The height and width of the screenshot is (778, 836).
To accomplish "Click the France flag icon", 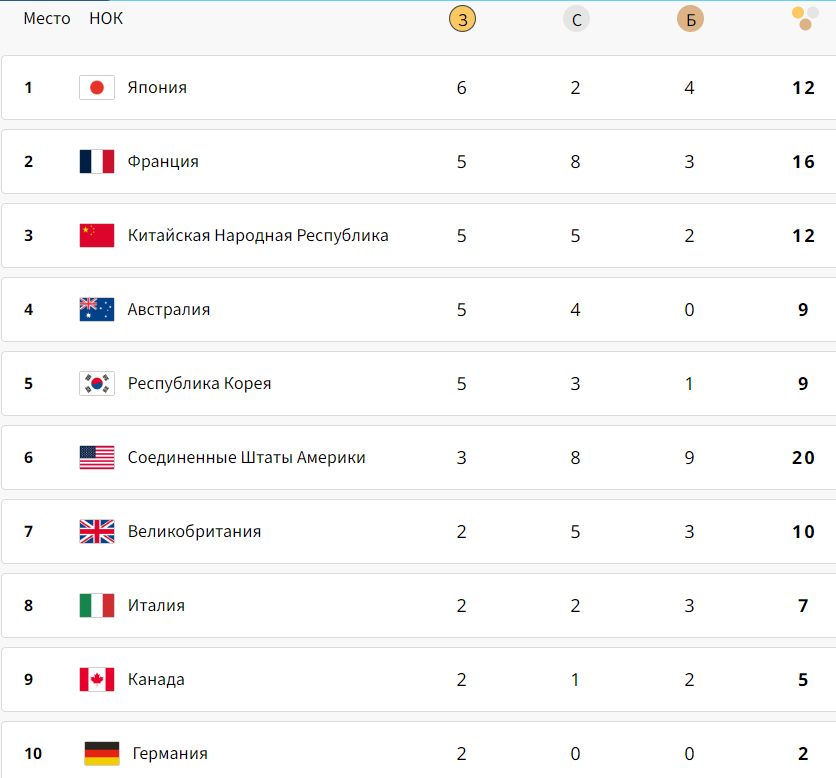I will [x=97, y=162].
